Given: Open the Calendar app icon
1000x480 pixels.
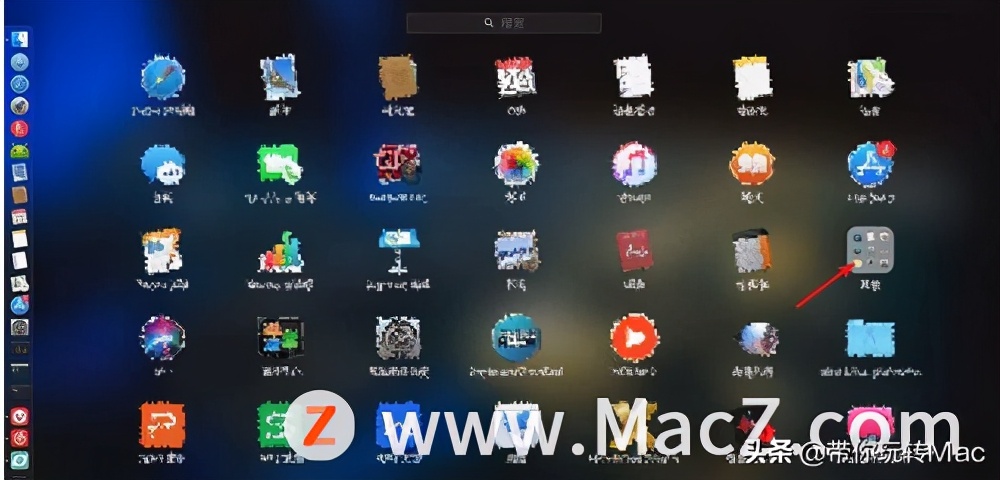Looking at the screenshot, I should tap(515, 78).
